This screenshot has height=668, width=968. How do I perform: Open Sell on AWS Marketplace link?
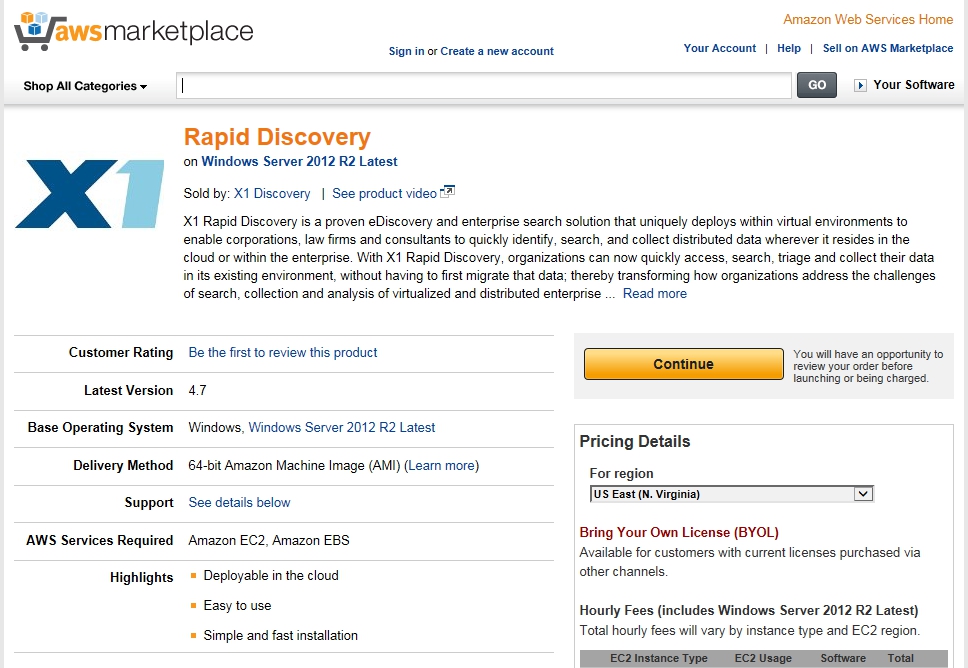[888, 48]
